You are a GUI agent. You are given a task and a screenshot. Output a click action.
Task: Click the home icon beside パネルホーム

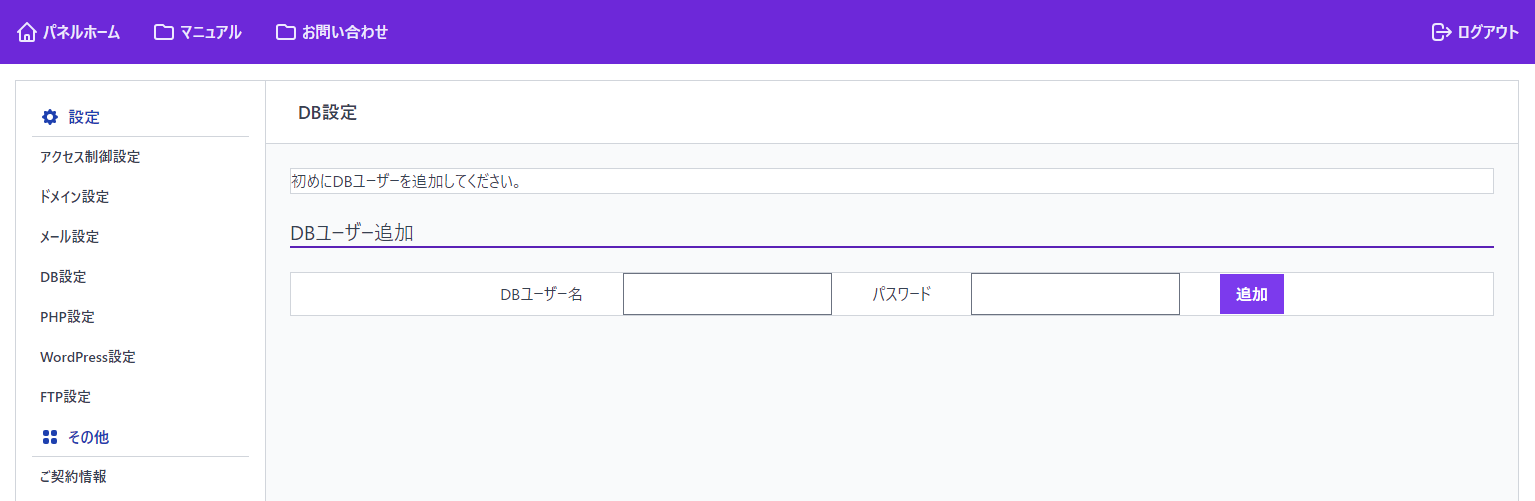coord(27,32)
